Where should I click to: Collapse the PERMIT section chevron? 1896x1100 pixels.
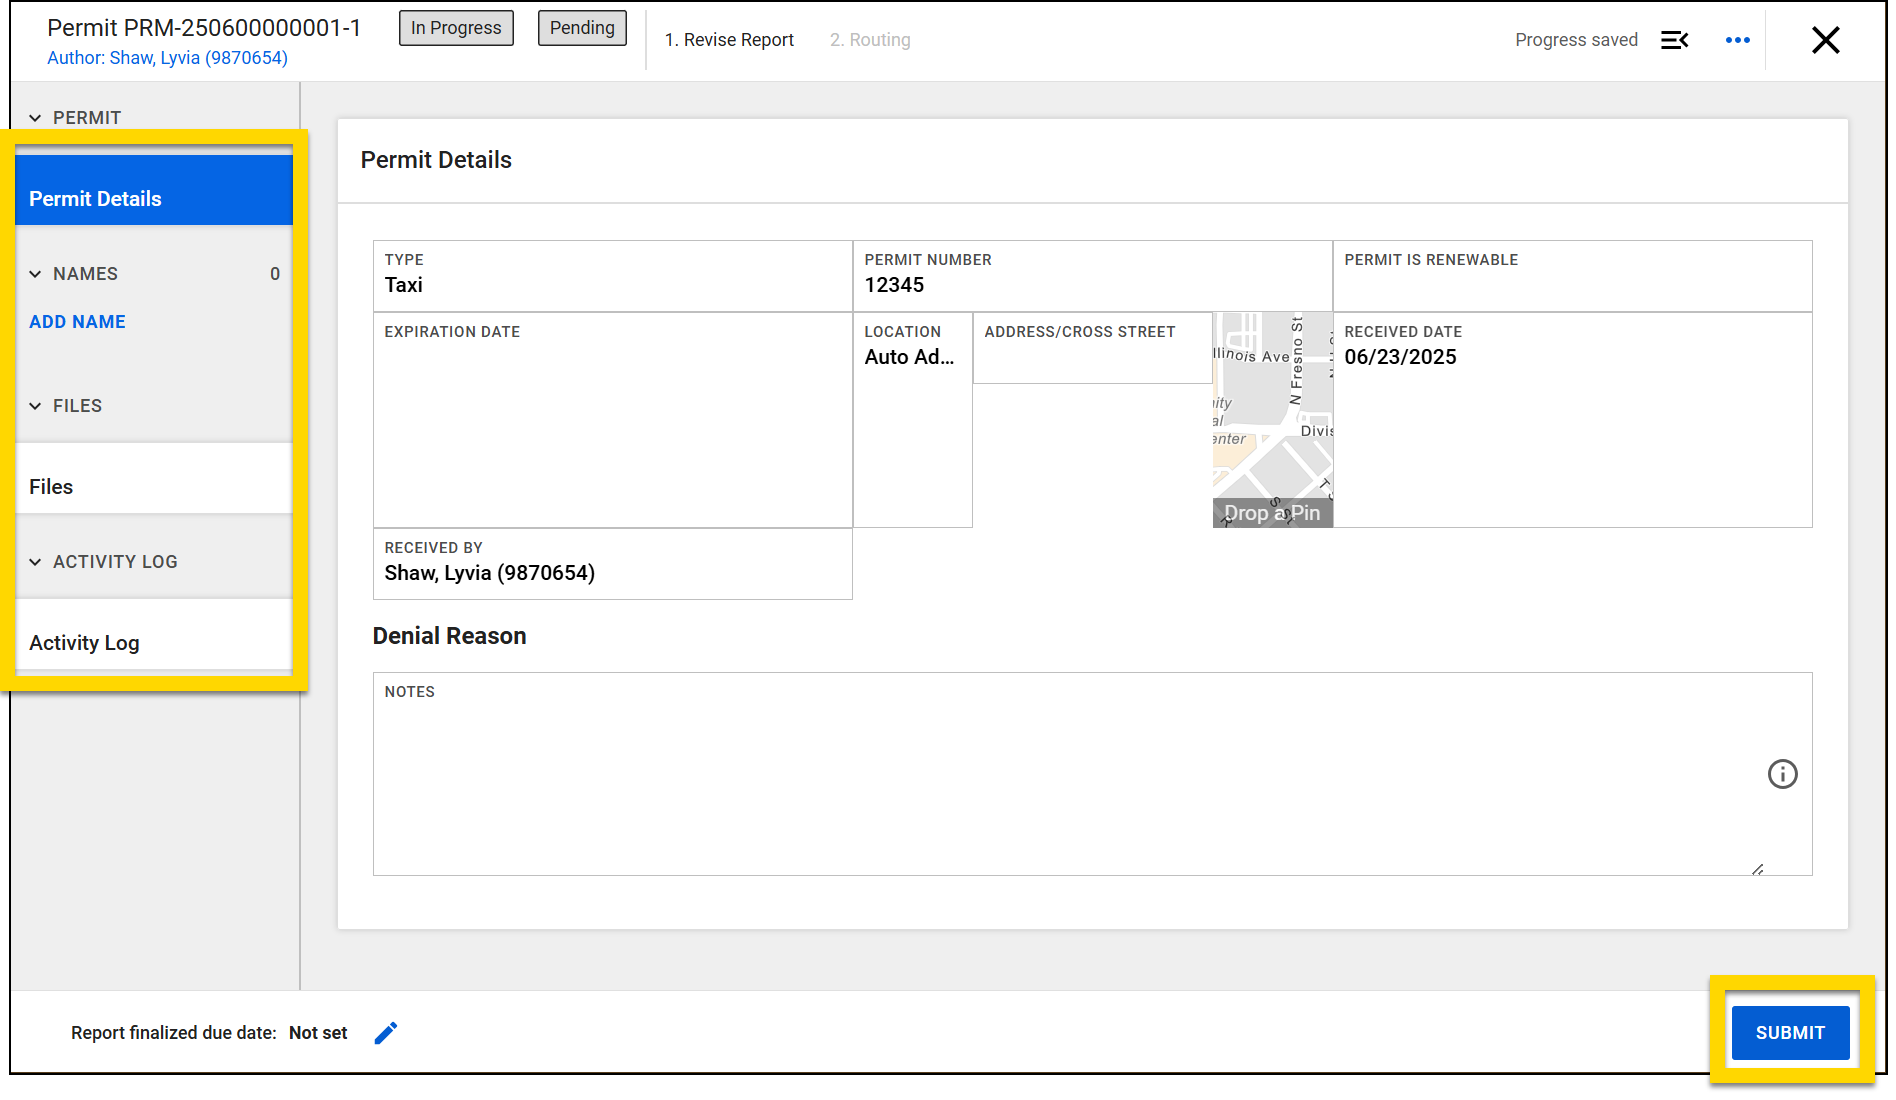pos(35,118)
